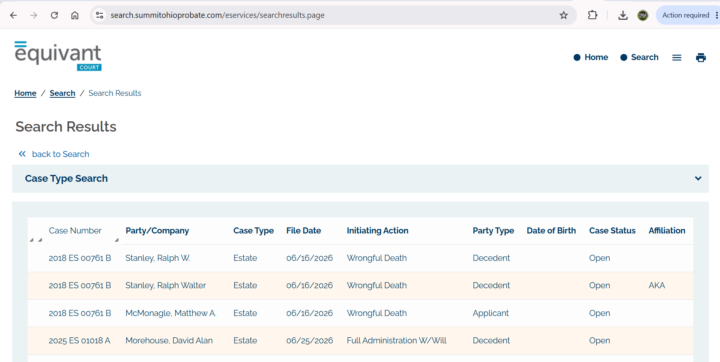Bookmark page with star icon
The width and height of the screenshot is (720, 362).
(x=563, y=15)
